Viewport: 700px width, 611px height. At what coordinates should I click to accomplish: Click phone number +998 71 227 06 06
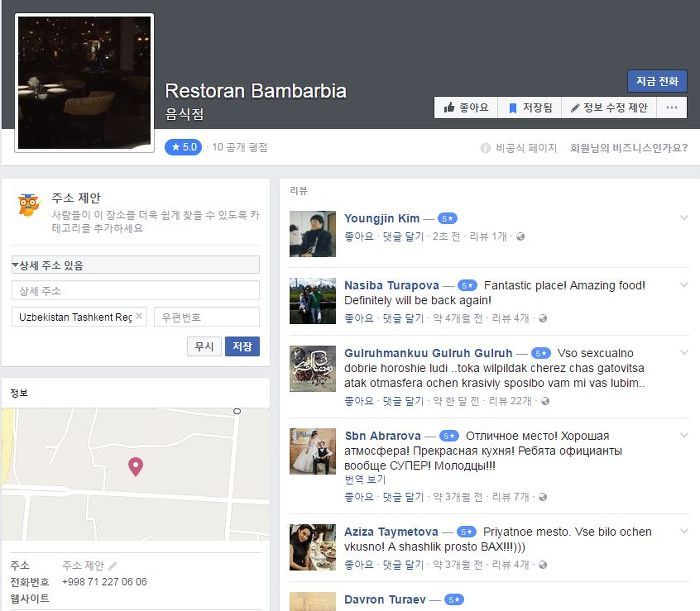[104, 582]
